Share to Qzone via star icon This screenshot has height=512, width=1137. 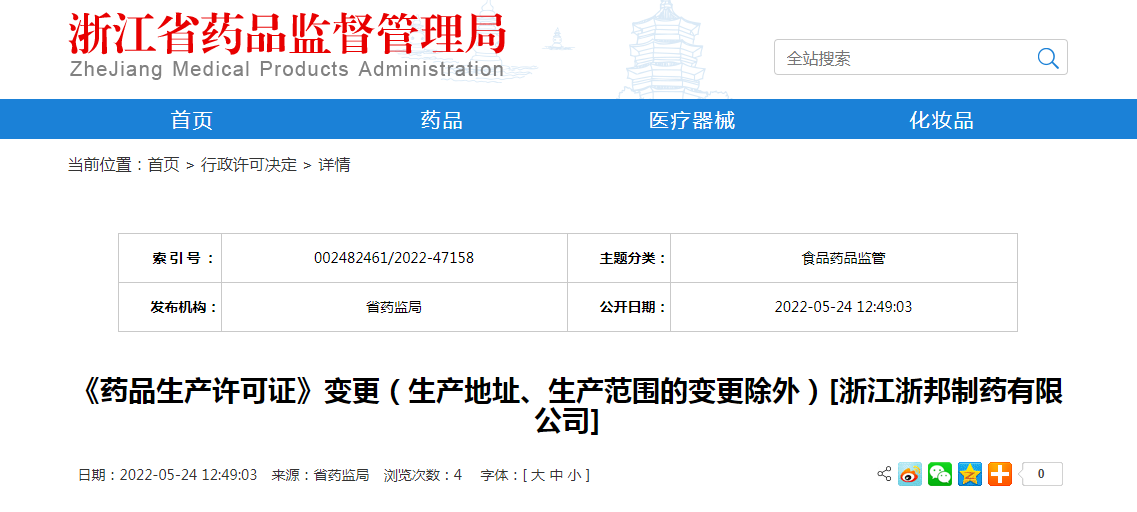click(969, 474)
